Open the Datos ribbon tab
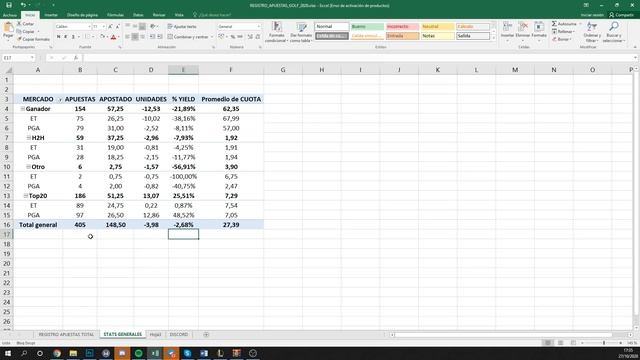 [138, 15]
